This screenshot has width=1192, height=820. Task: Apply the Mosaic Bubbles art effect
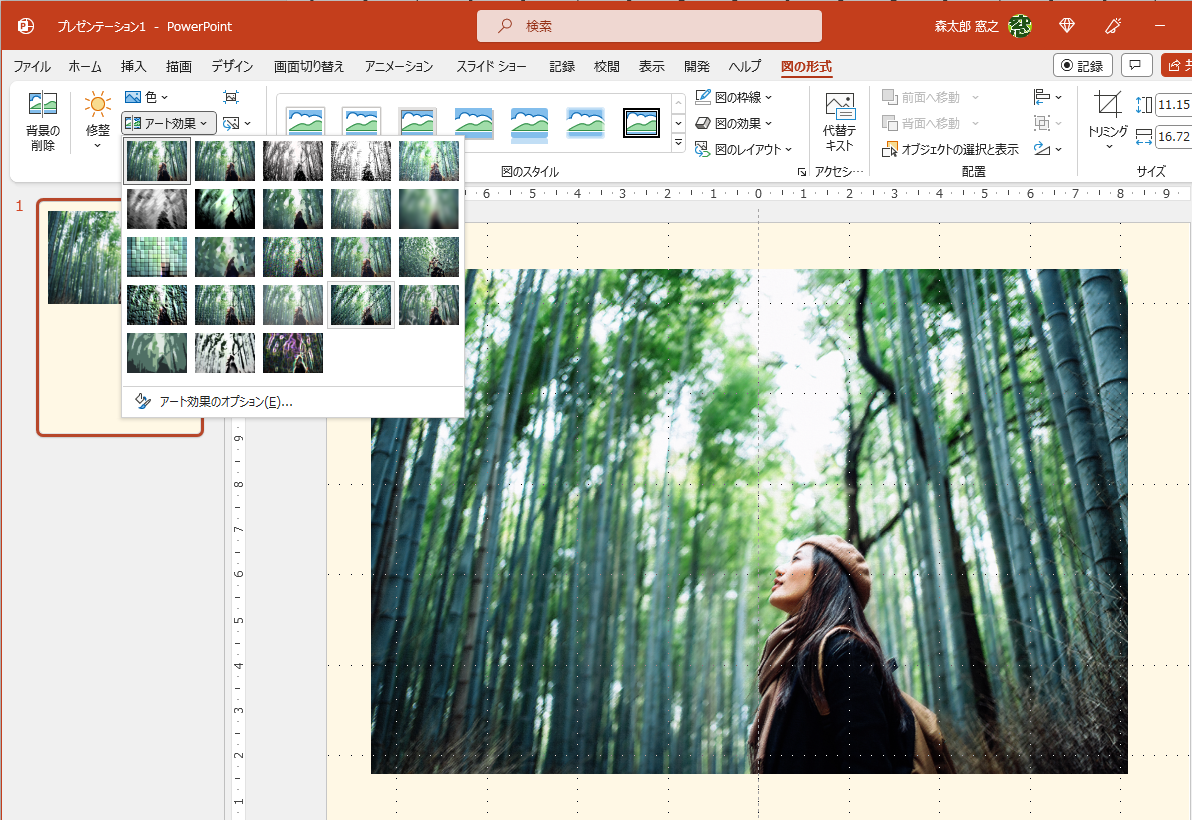[x=361, y=257]
